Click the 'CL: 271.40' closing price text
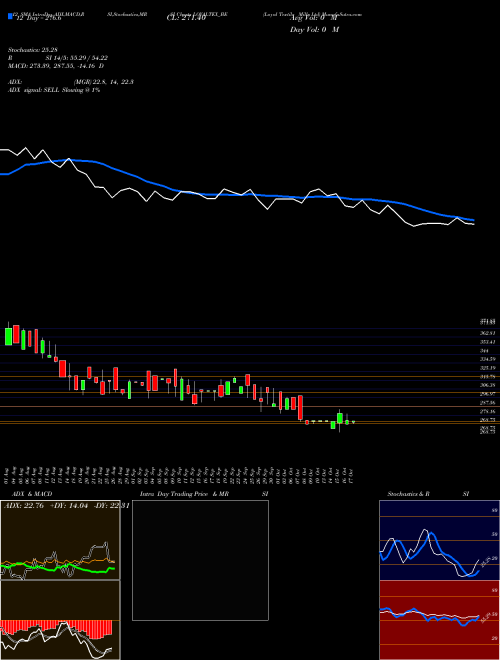The image size is (500, 660). tap(186, 18)
